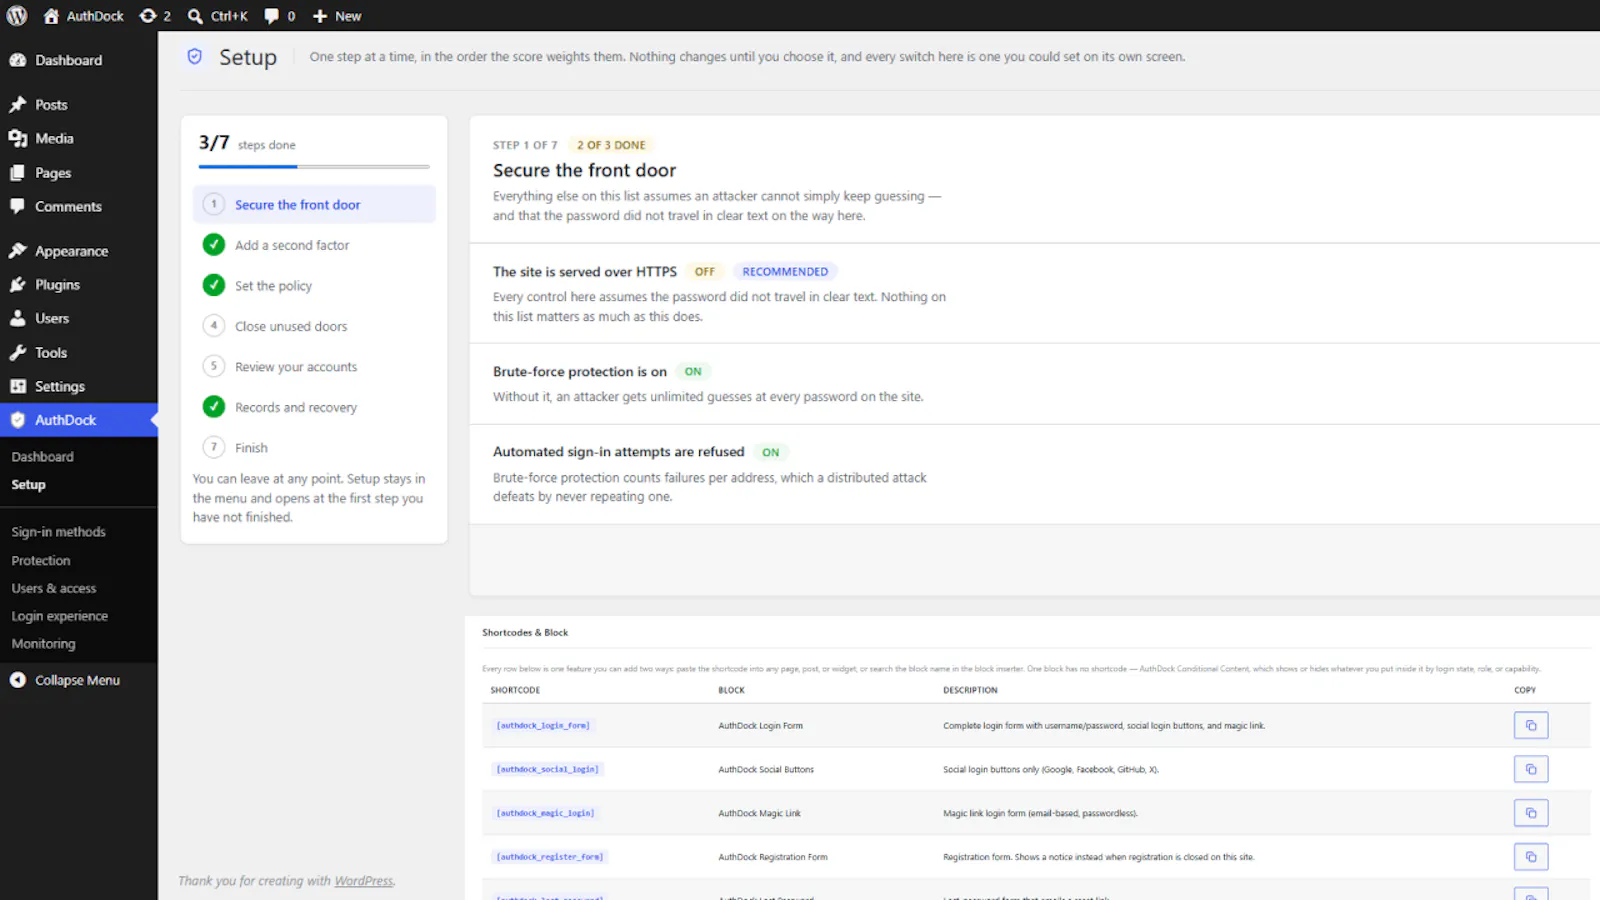The image size is (1600, 900).
Task: Click the Pages icon in sidebar
Action: pyautogui.click(x=18, y=172)
